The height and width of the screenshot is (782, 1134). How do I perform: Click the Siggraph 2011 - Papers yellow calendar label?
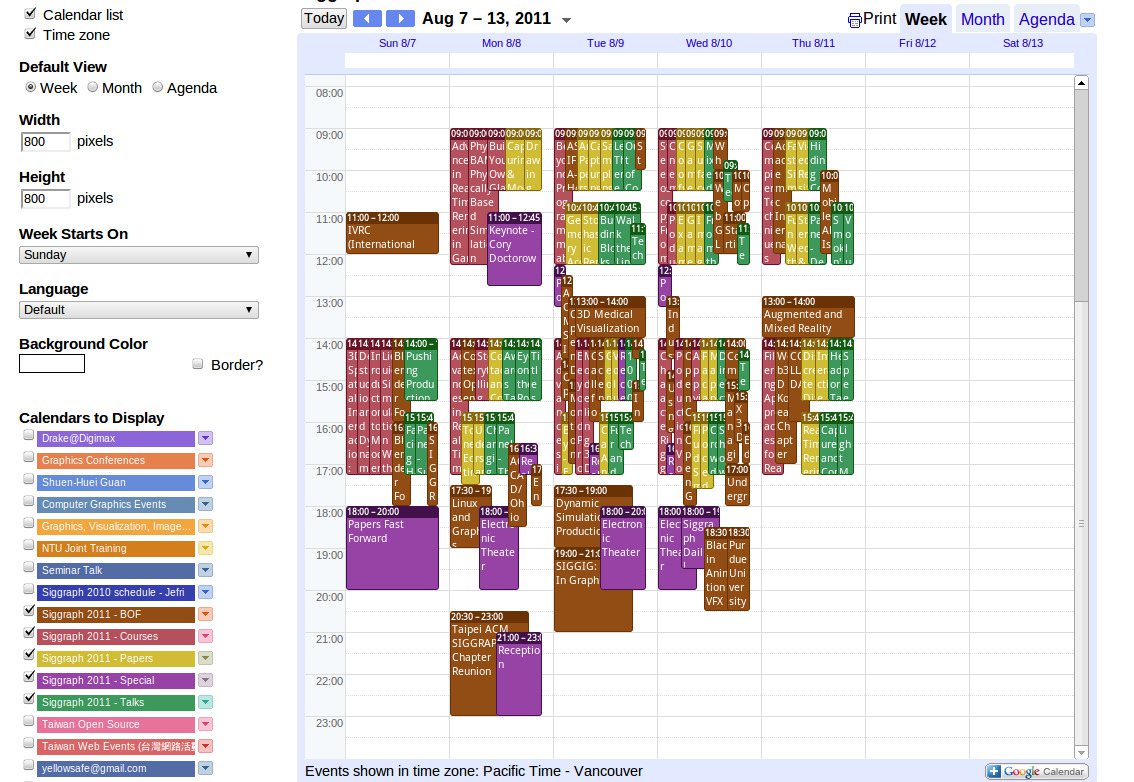[x=117, y=658]
